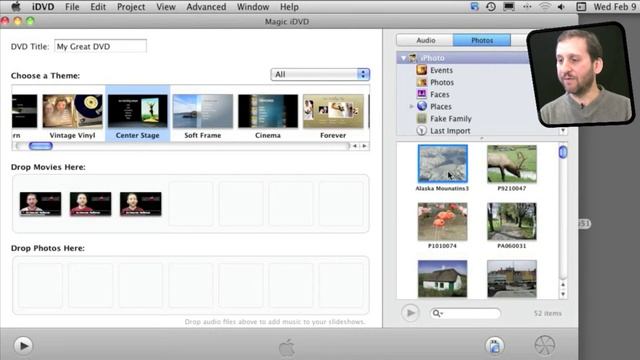Viewport: 640px width, 360px height.
Task: Open the Apple menu
Action: [16, 7]
